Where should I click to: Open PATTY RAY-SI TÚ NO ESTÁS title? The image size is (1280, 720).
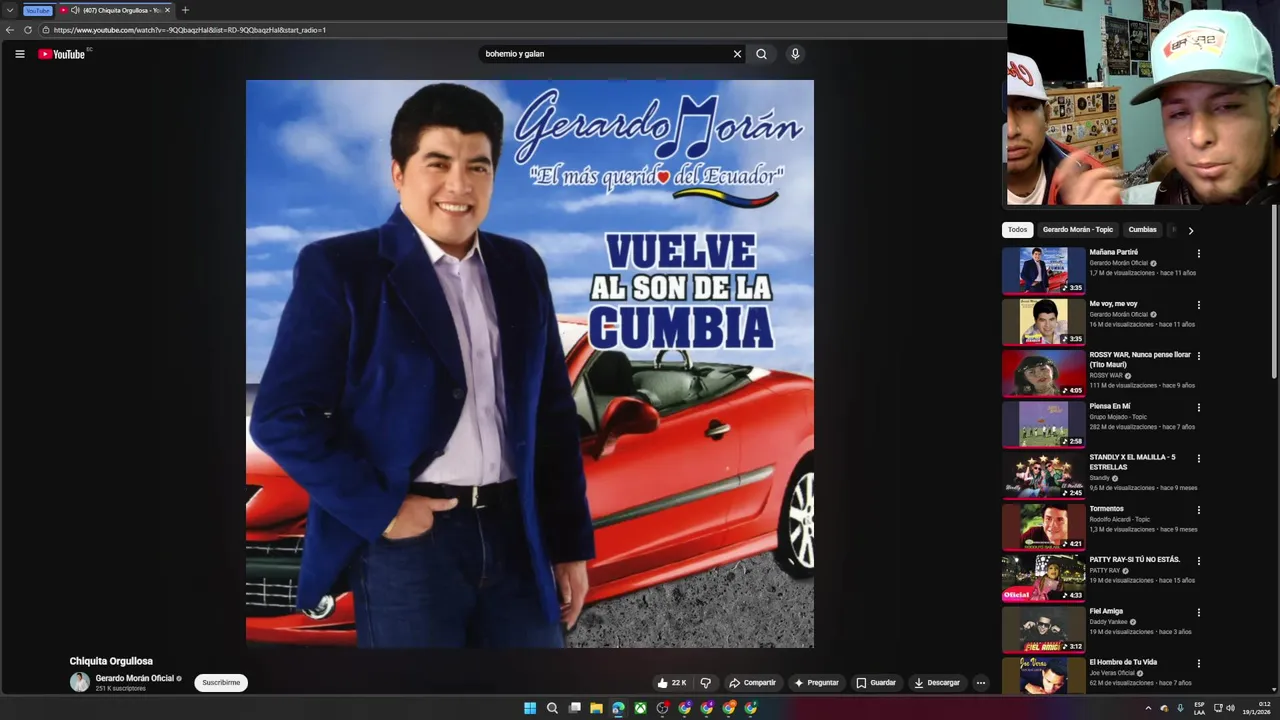(x=1134, y=560)
